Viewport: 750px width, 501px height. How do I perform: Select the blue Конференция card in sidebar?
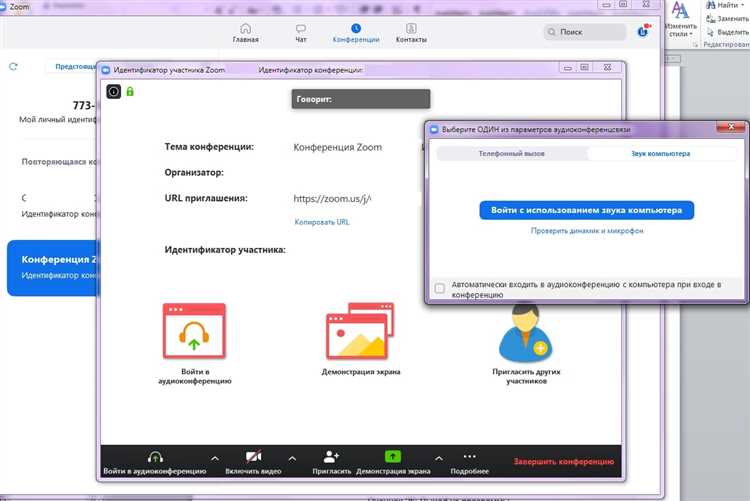53,268
